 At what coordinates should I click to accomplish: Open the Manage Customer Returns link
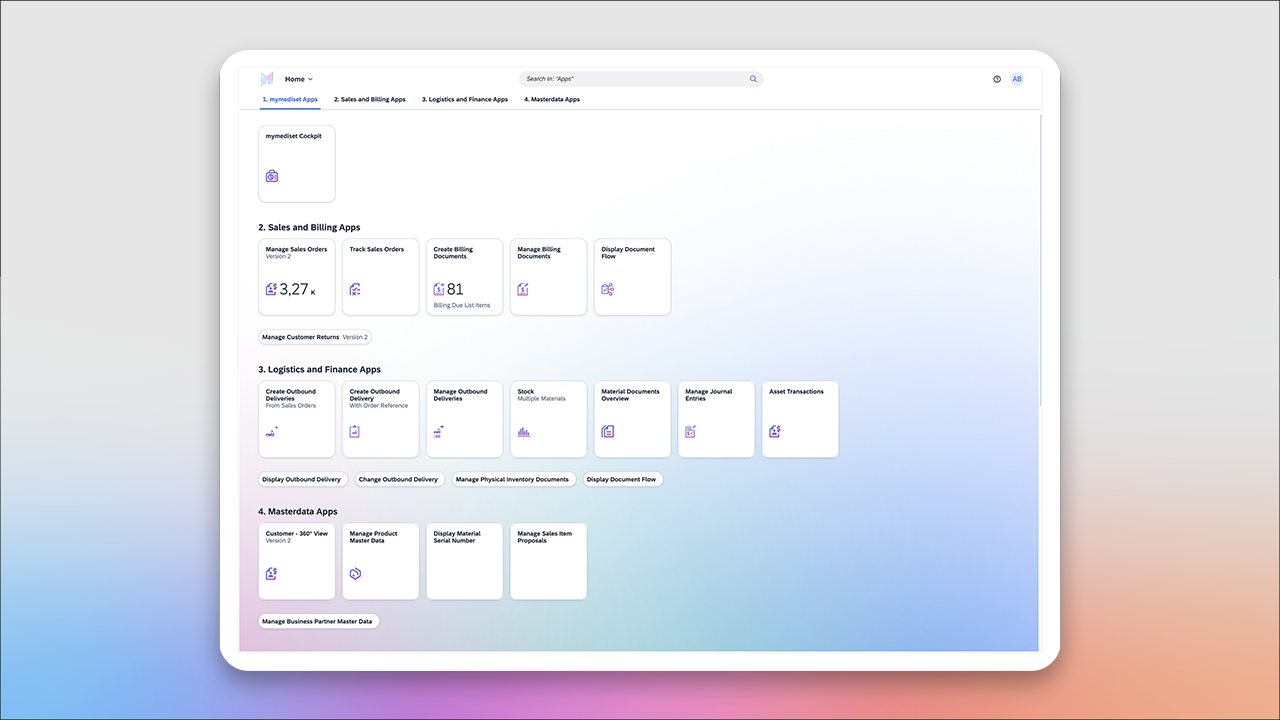coord(315,338)
